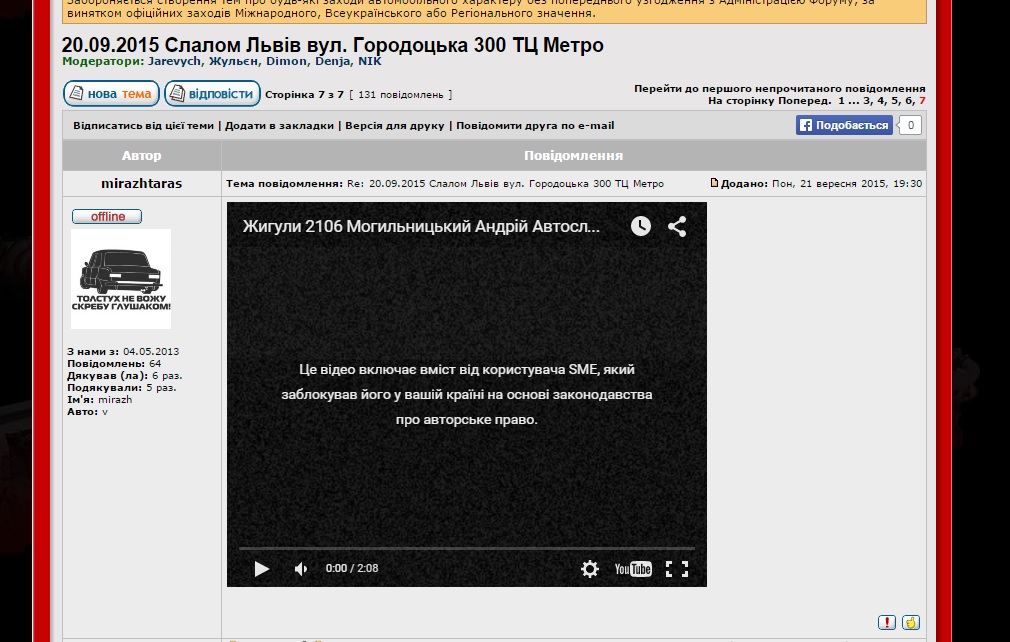This screenshot has height=642, width=1010.
Task: Click the video time 0:00 / 2:08
Action: tap(352, 568)
